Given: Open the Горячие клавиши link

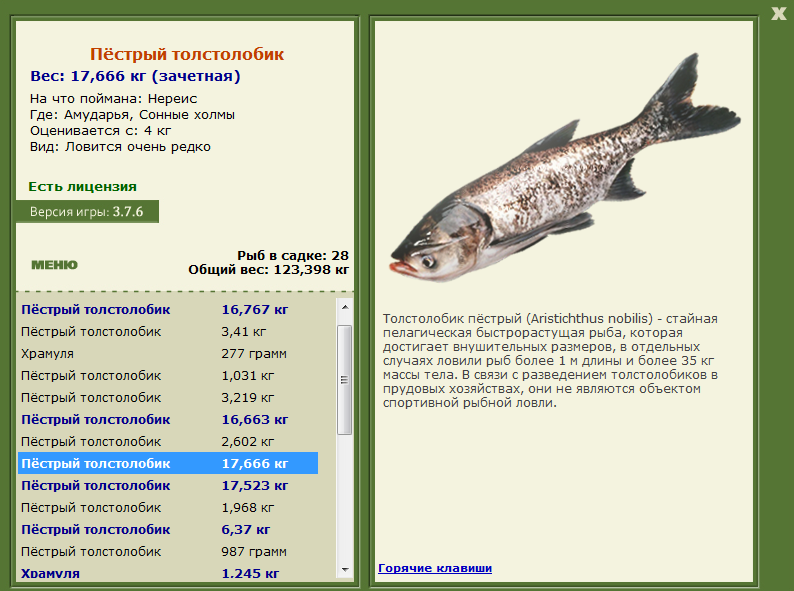Looking at the screenshot, I should point(435,568).
